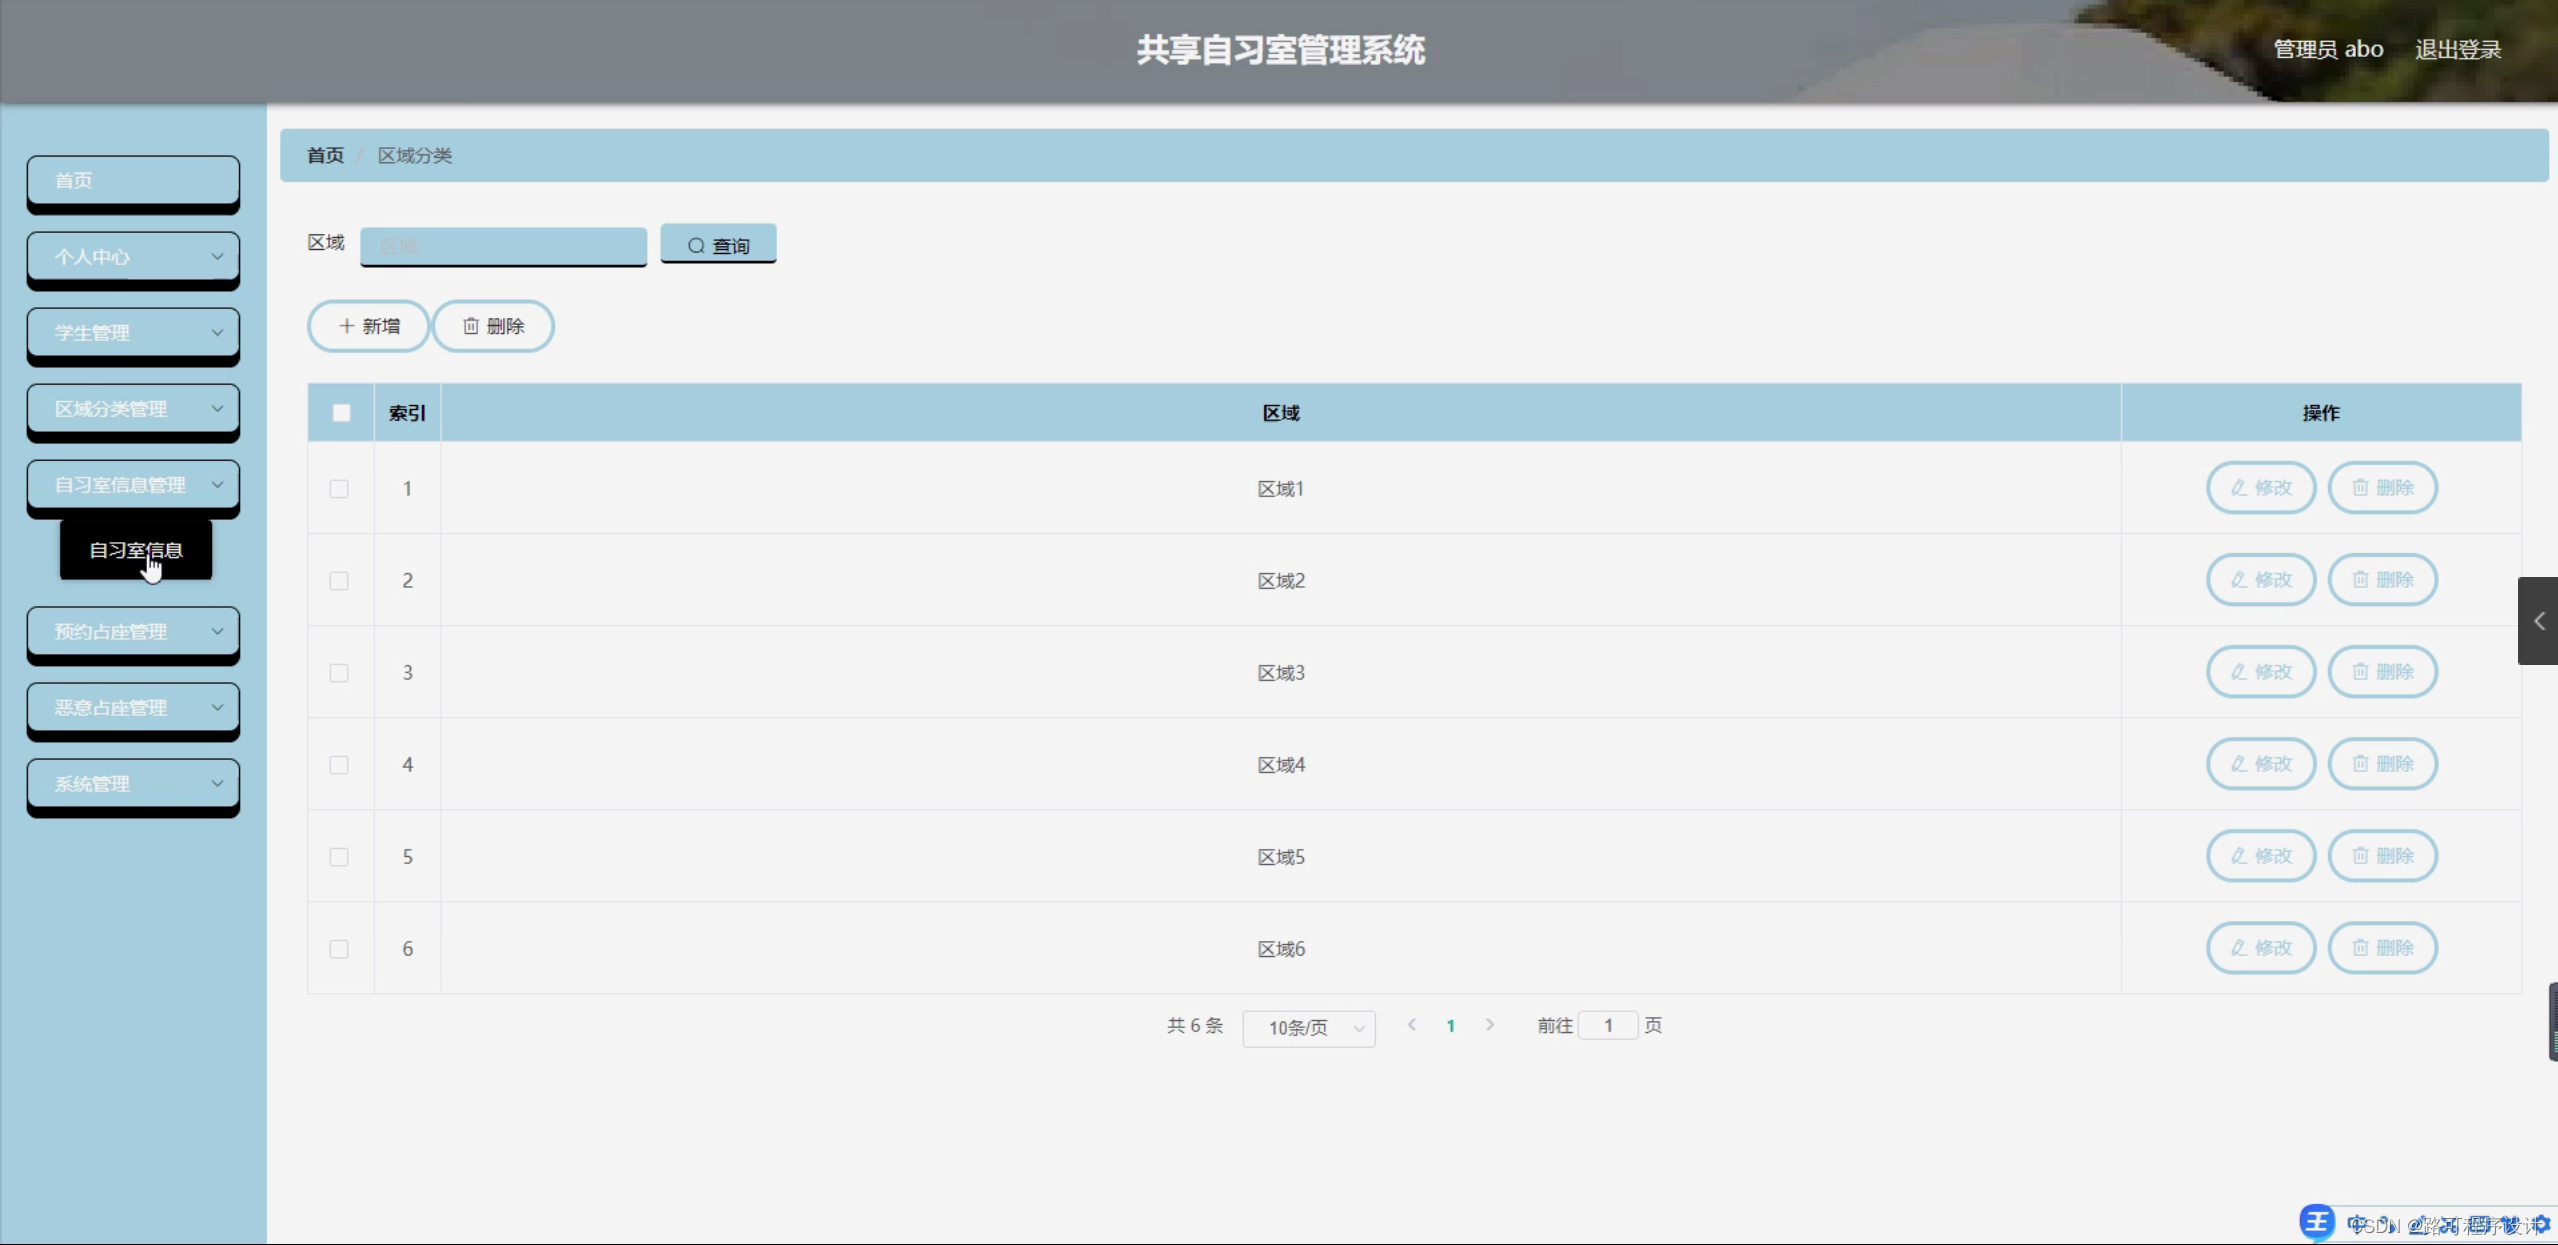This screenshot has width=2558, height=1245.
Task: Open the 10条/页 page size dropdown
Action: pyautogui.click(x=1308, y=1028)
